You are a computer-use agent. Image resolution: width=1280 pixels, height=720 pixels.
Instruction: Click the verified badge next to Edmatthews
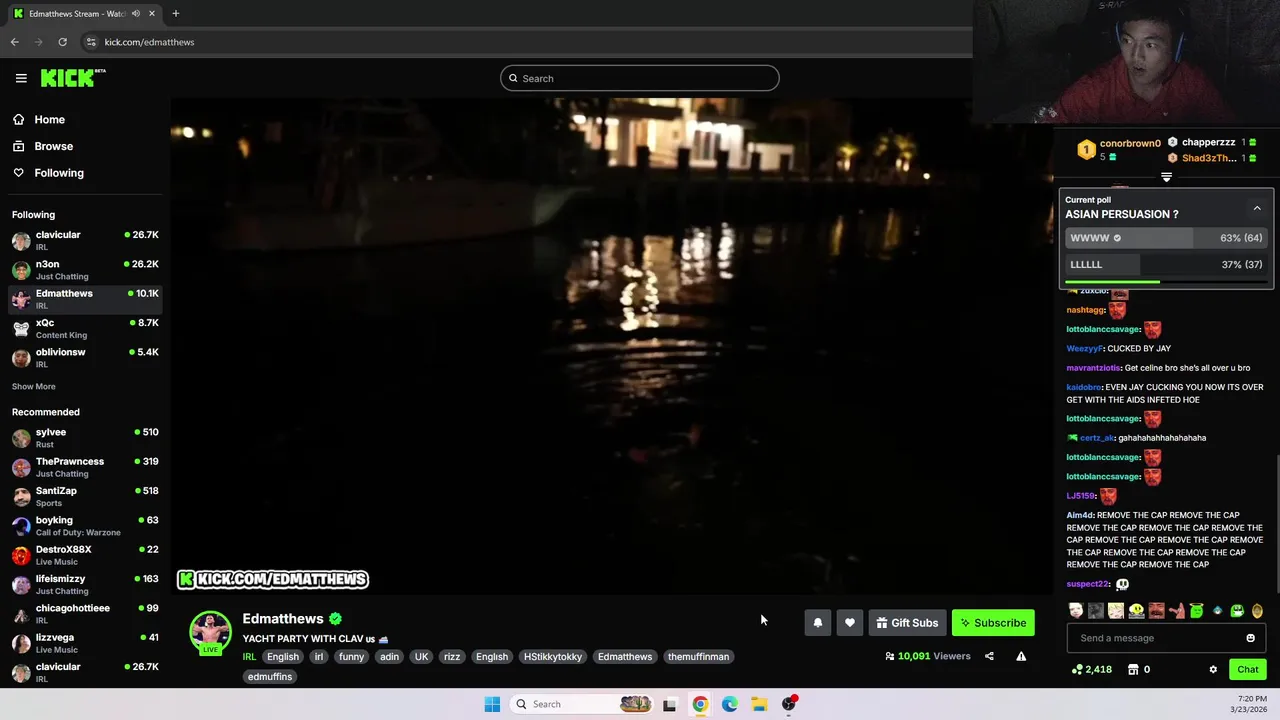(336, 619)
